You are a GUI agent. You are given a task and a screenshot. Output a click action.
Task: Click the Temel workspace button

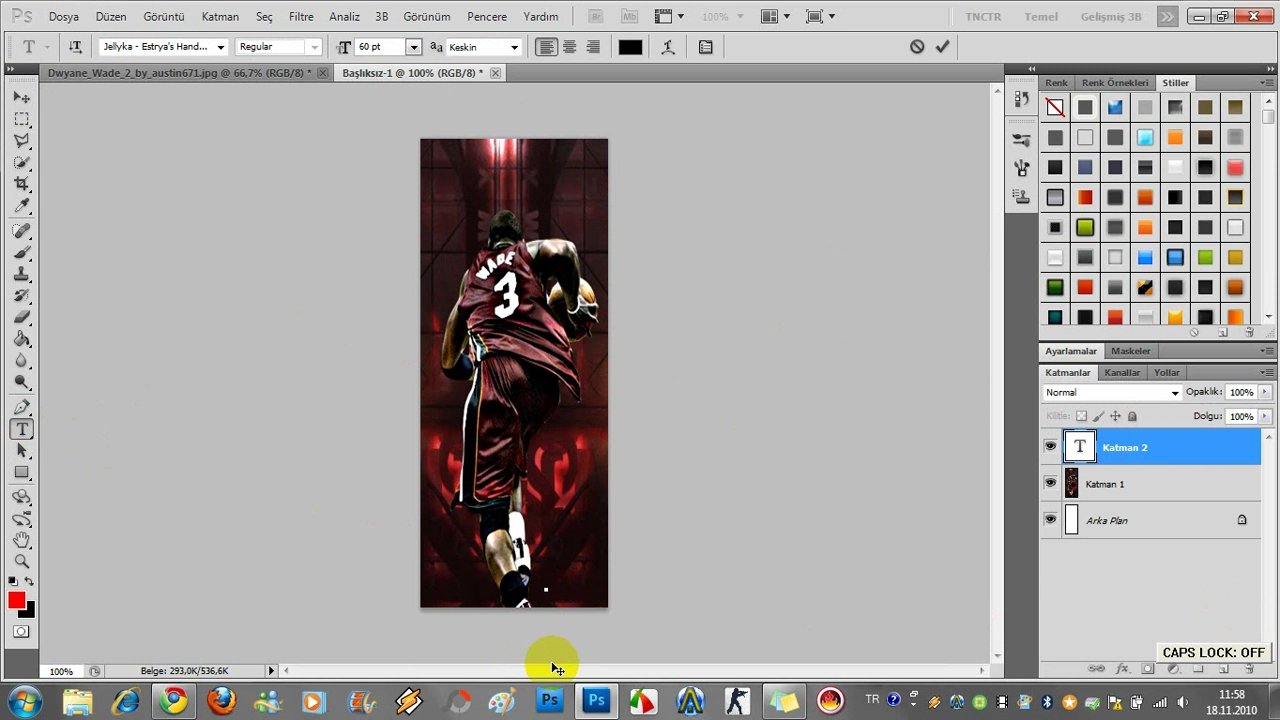pyautogui.click(x=1041, y=17)
